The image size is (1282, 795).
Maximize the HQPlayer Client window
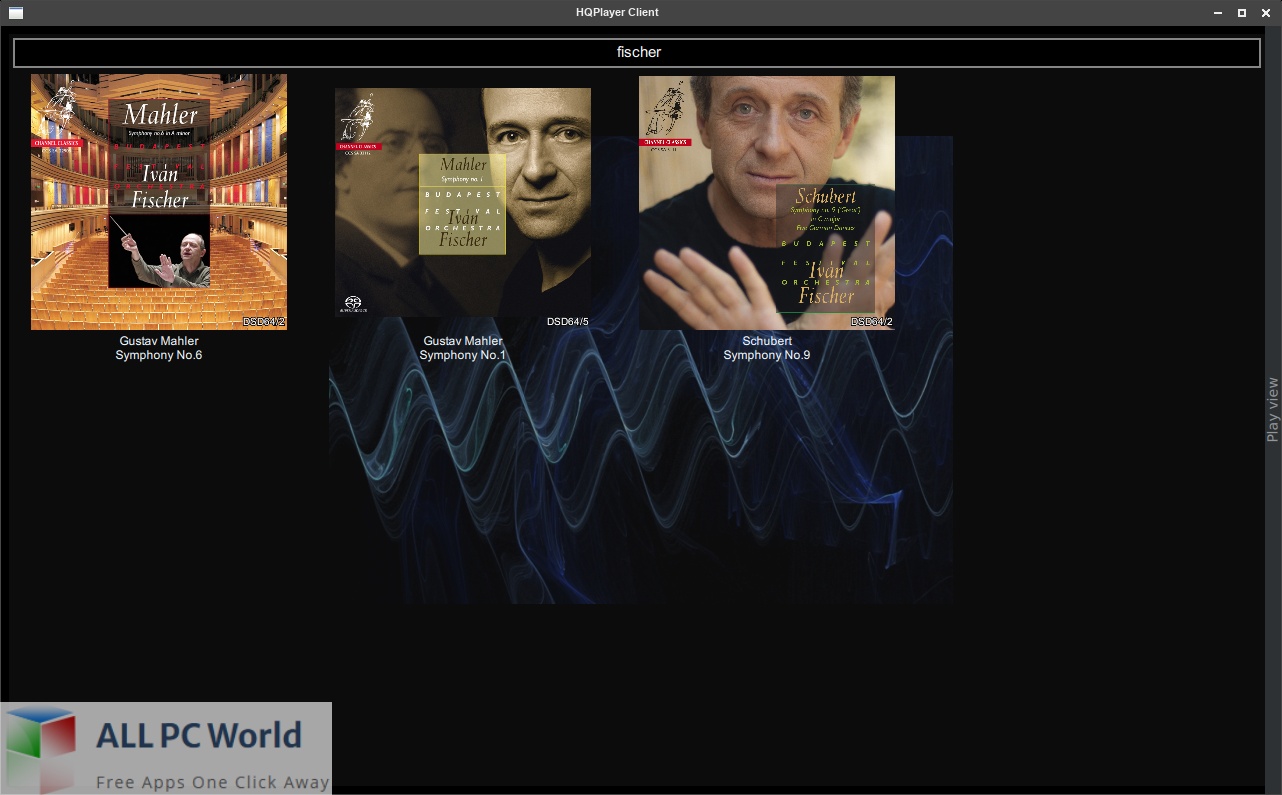(x=1242, y=13)
